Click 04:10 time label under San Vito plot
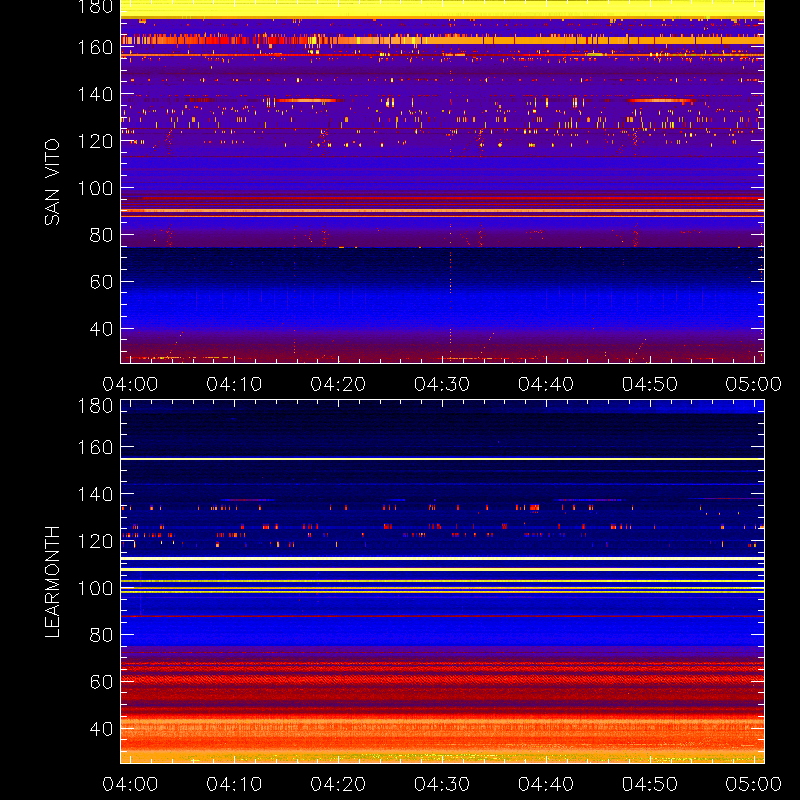 [234, 384]
